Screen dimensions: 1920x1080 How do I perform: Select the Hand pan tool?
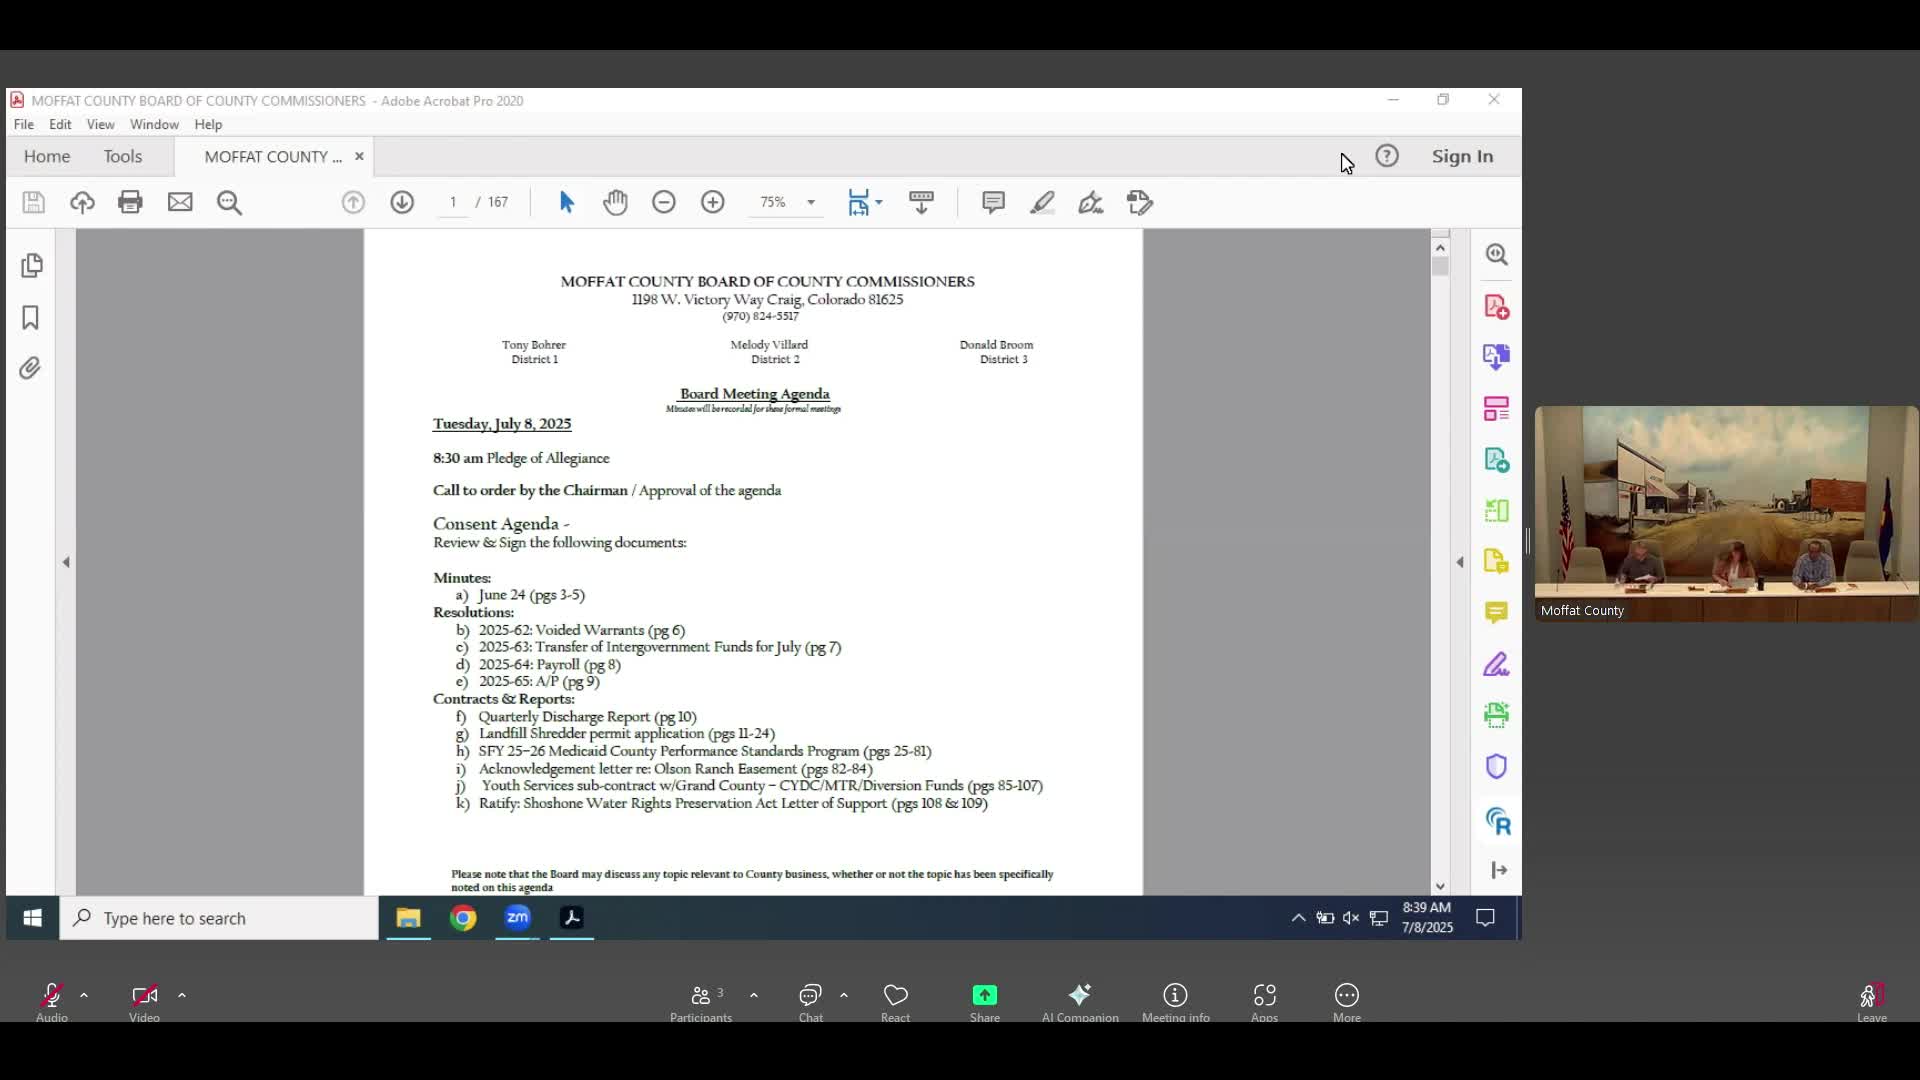pyautogui.click(x=615, y=202)
